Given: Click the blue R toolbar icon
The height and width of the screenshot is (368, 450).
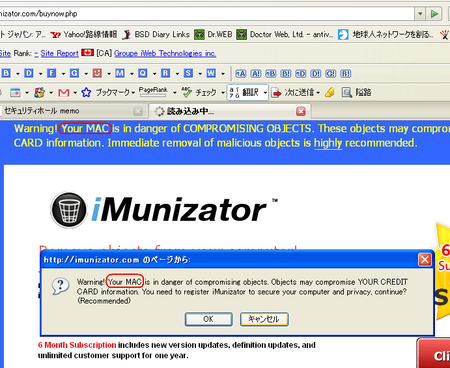Looking at the screenshot, I should pos(165,73).
